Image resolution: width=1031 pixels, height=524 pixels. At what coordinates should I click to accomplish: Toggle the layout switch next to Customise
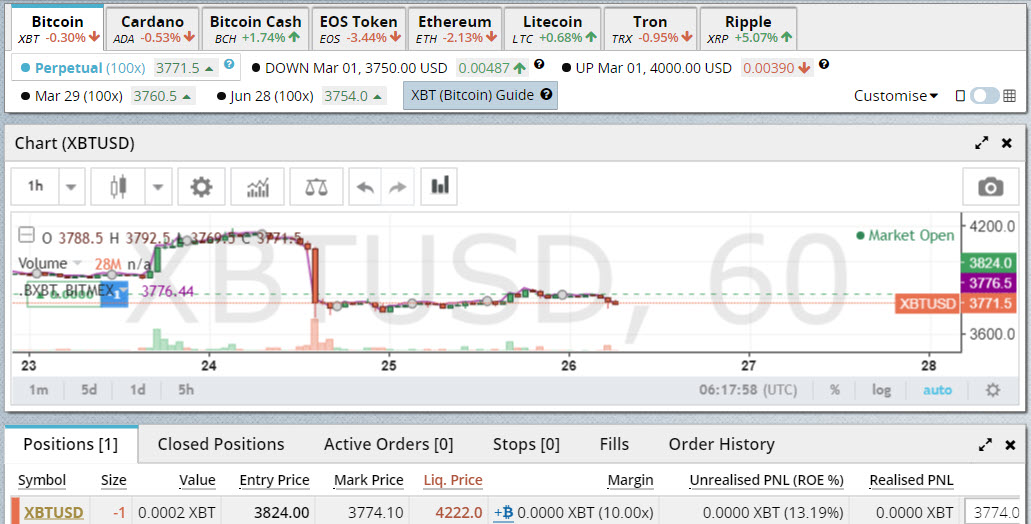pyautogui.click(x=984, y=96)
